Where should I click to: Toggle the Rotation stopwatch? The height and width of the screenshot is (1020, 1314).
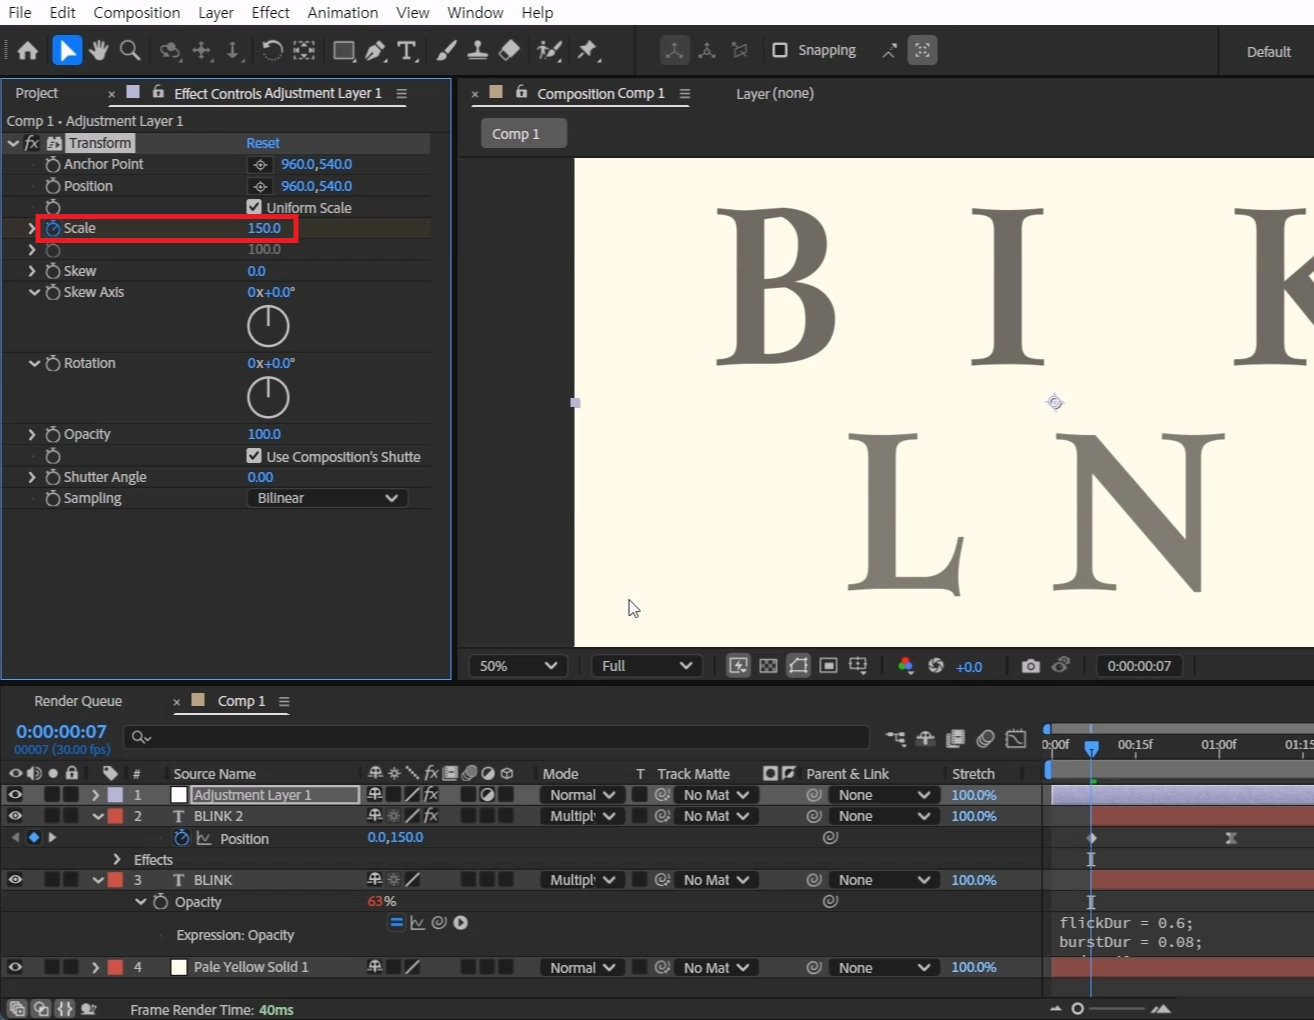pos(53,363)
